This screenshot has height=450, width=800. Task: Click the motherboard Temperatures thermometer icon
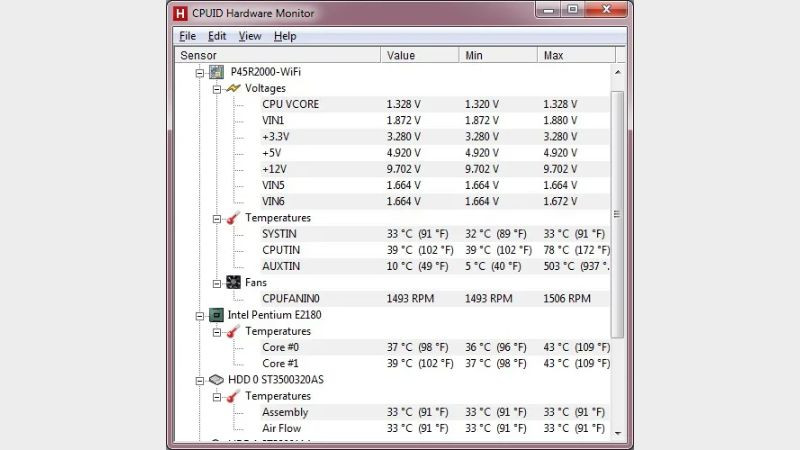[233, 218]
